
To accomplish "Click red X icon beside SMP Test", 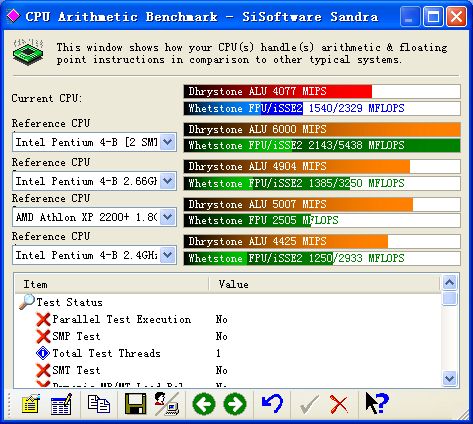I will tap(43, 336).
